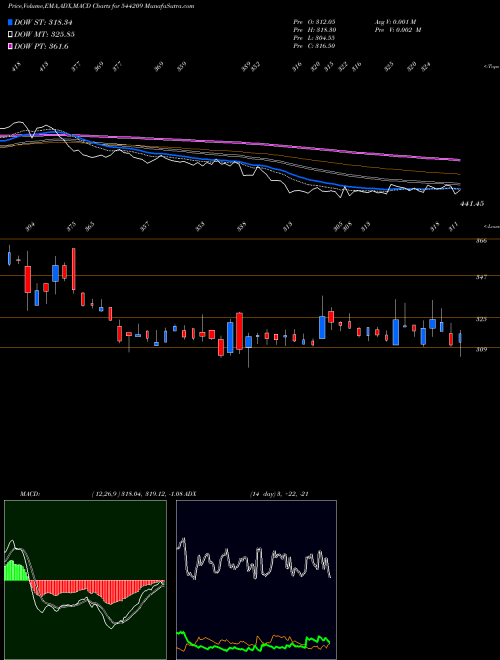Viewport: 500px width, 660px height.
Task: Click the 'Pre O: 312.05' open value
Action: coord(314,21)
